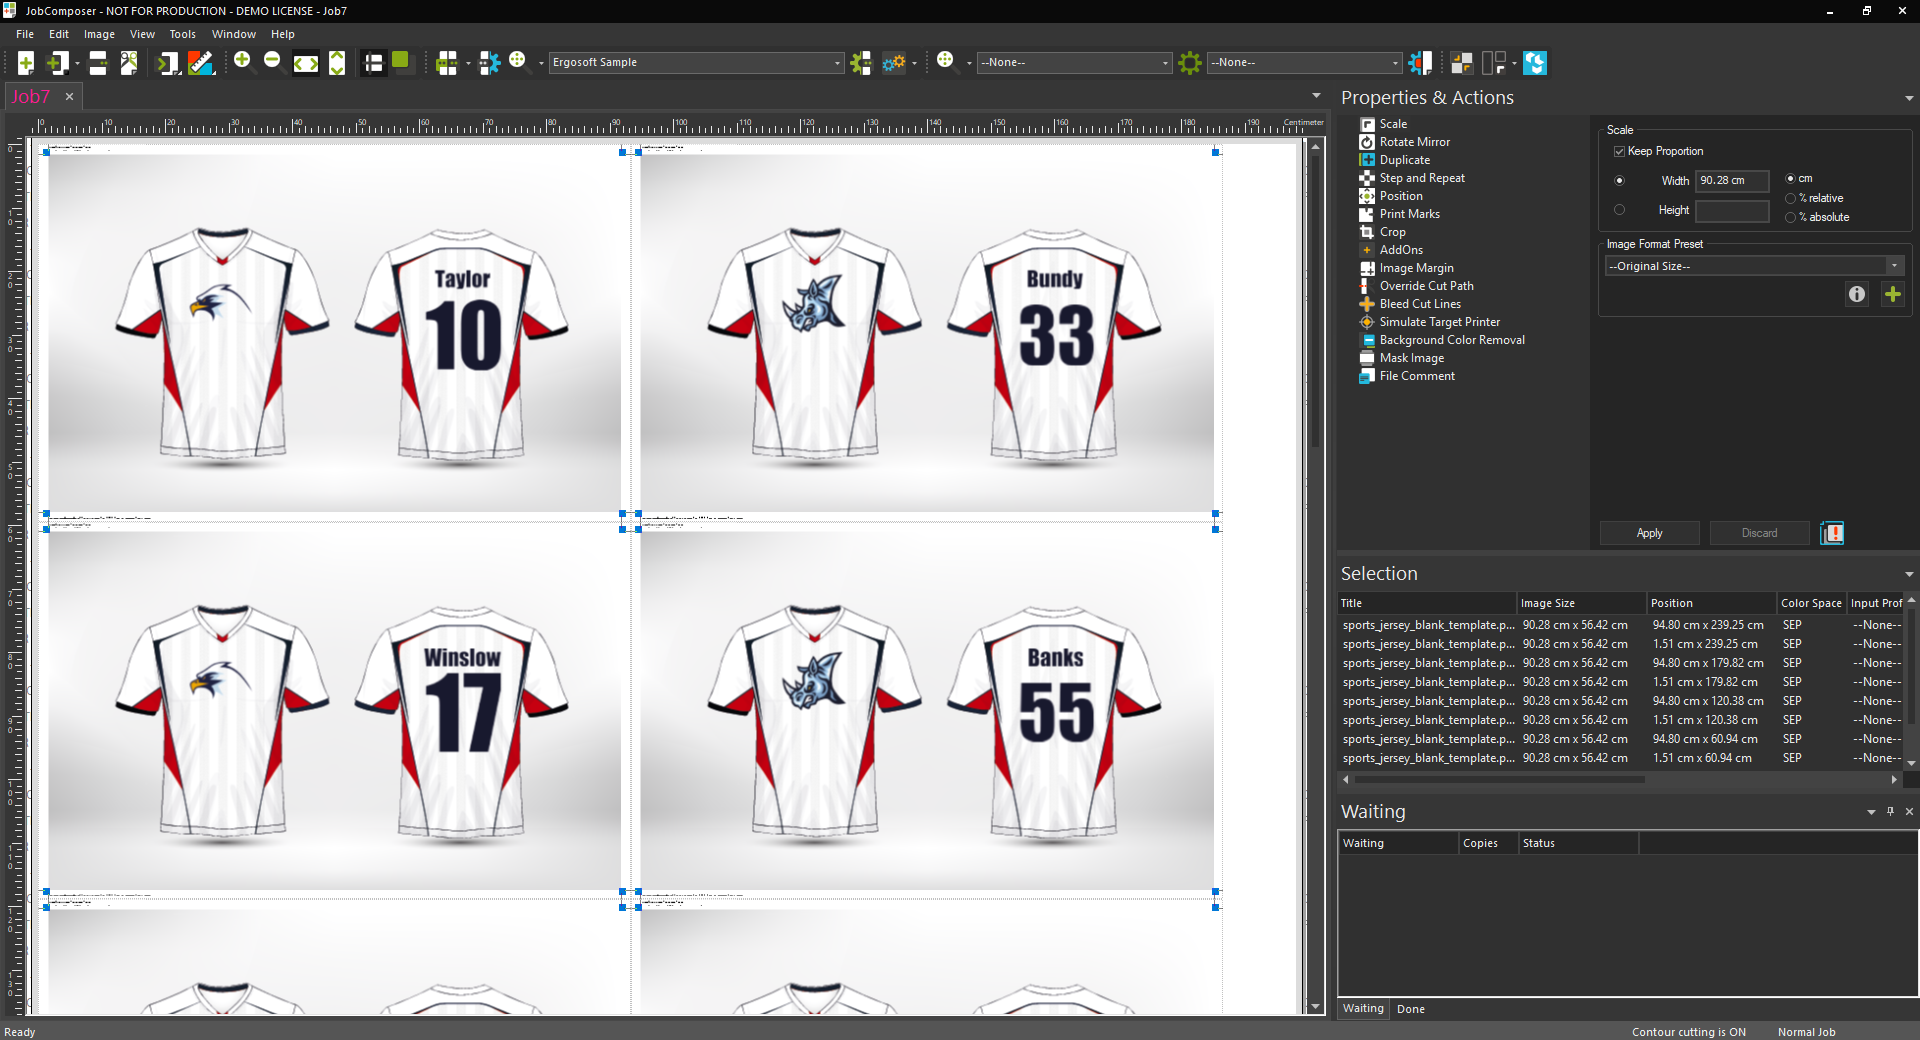The image size is (1920, 1040).
Task: Expand the Properties & Actions panel menu arrow
Action: click(x=1909, y=98)
